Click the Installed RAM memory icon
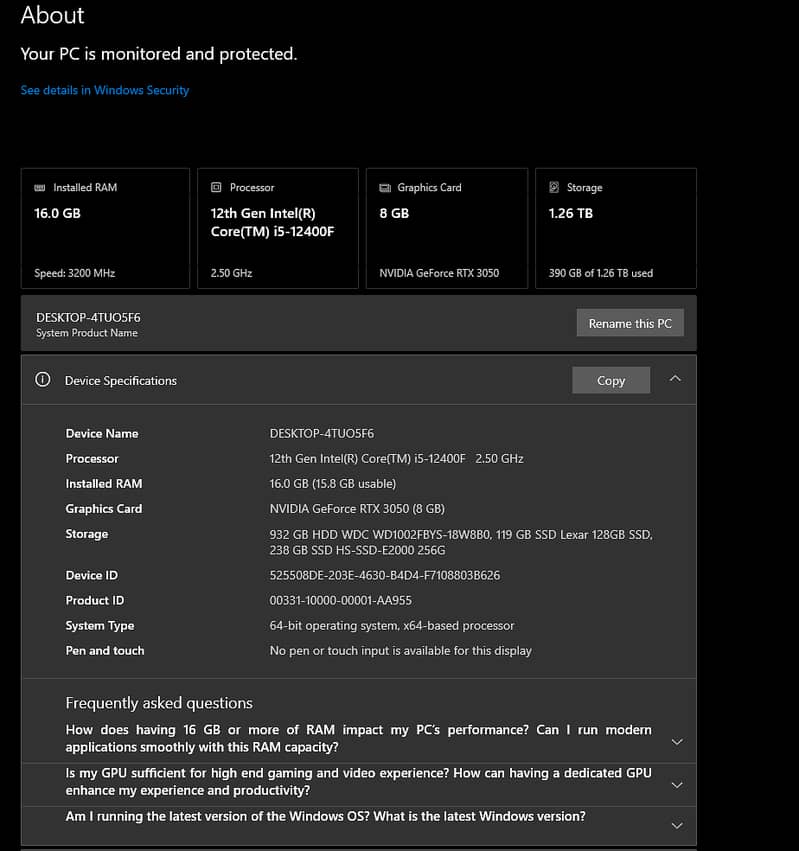 pyautogui.click(x=40, y=188)
